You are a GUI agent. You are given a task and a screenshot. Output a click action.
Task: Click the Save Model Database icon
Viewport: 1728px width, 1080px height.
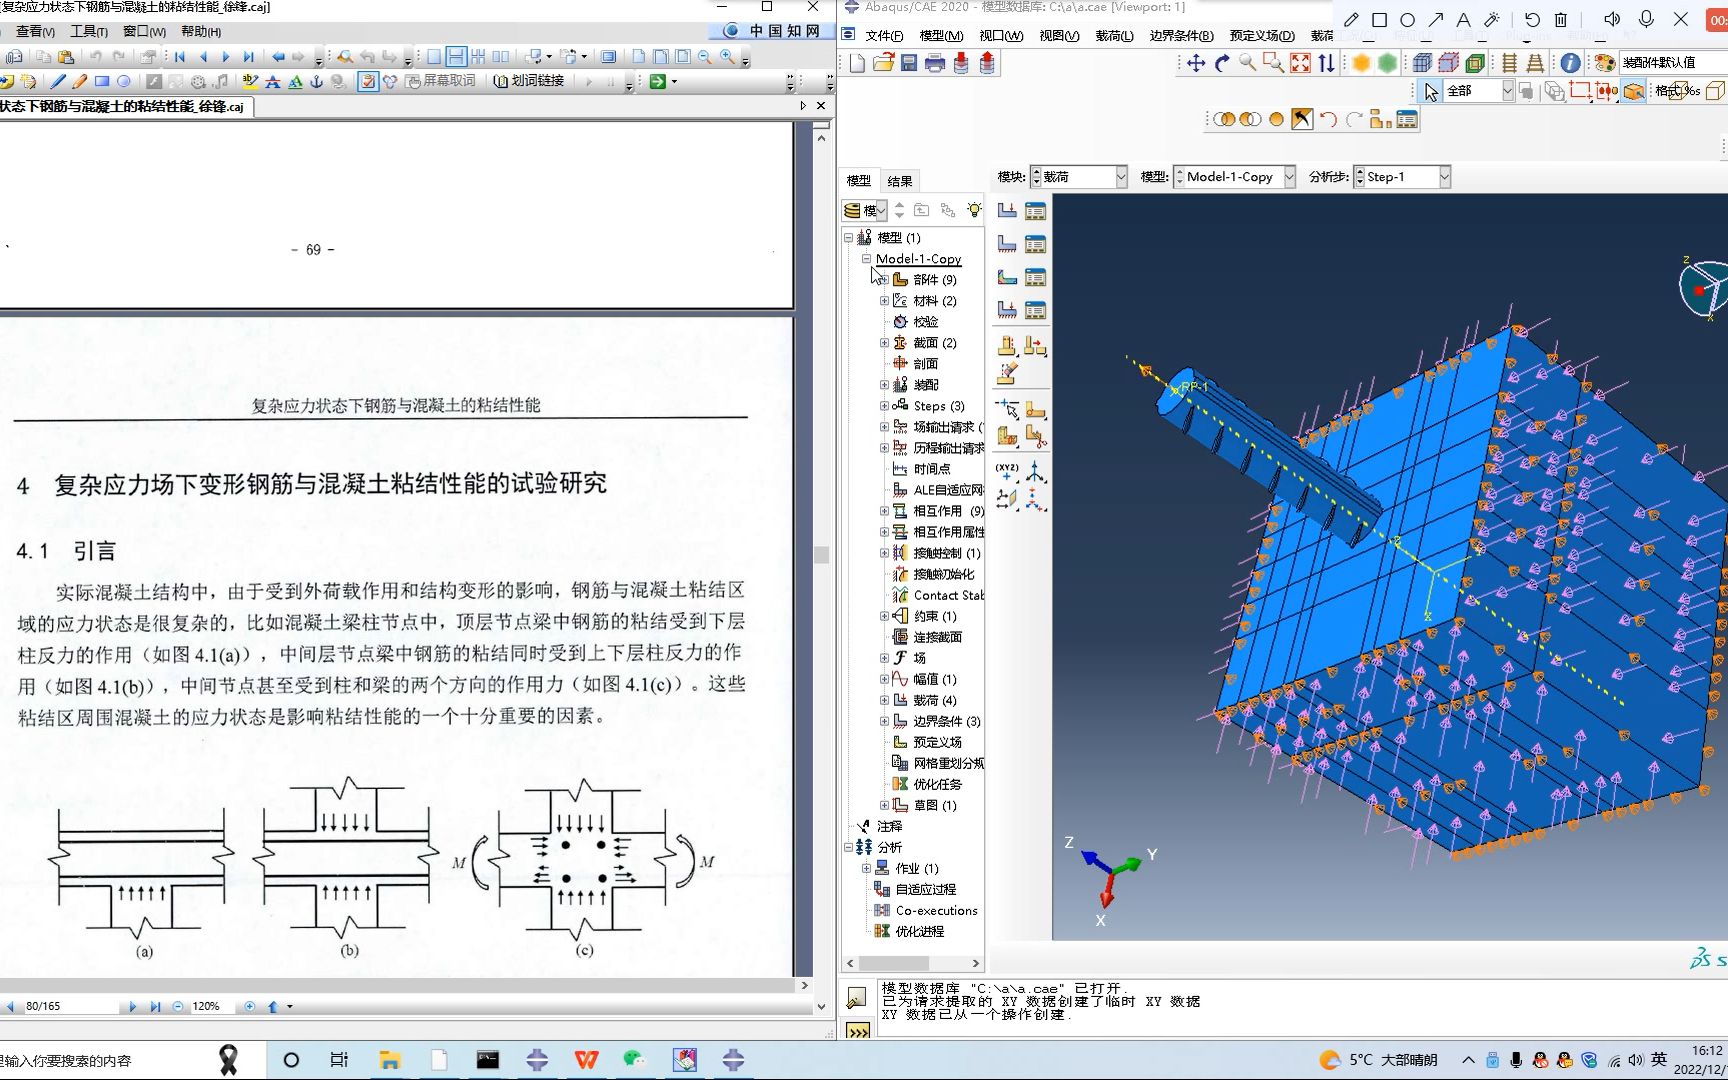tap(909, 63)
